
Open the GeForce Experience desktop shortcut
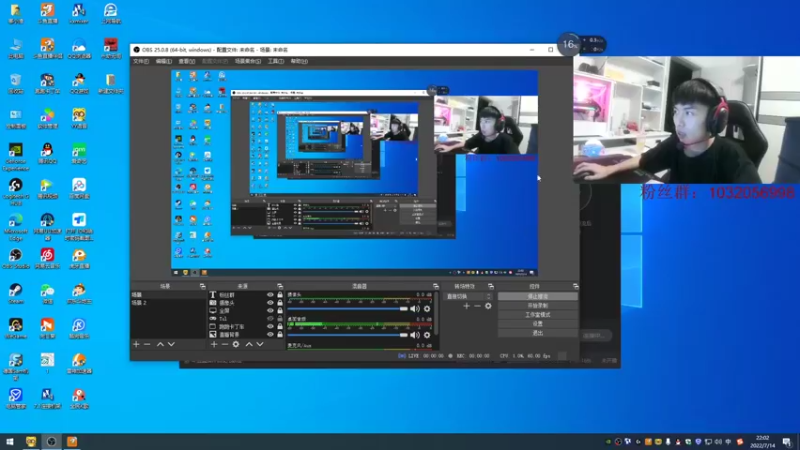coord(15,157)
